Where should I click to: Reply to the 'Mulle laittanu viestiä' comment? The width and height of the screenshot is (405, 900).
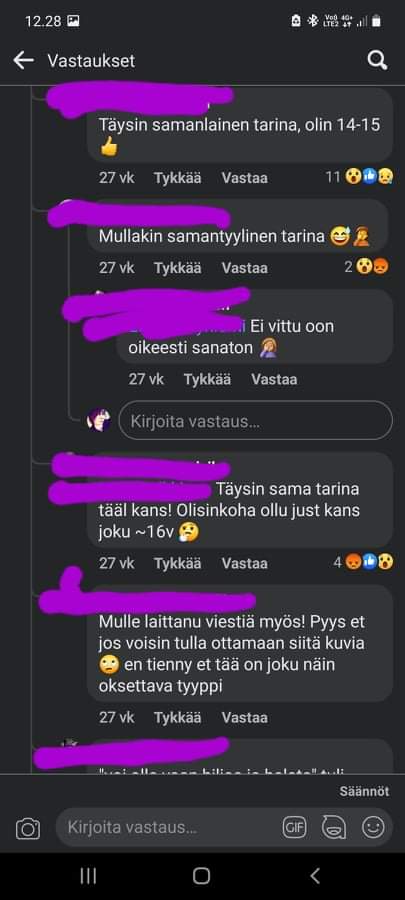(244, 717)
